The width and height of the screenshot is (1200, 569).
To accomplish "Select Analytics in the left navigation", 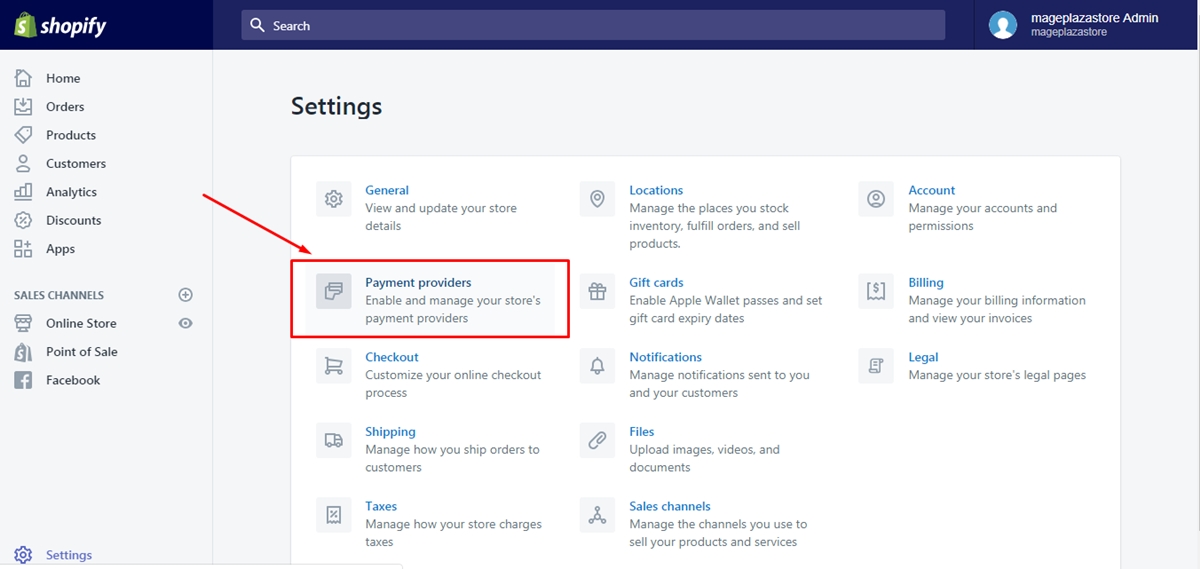I will click(71, 192).
